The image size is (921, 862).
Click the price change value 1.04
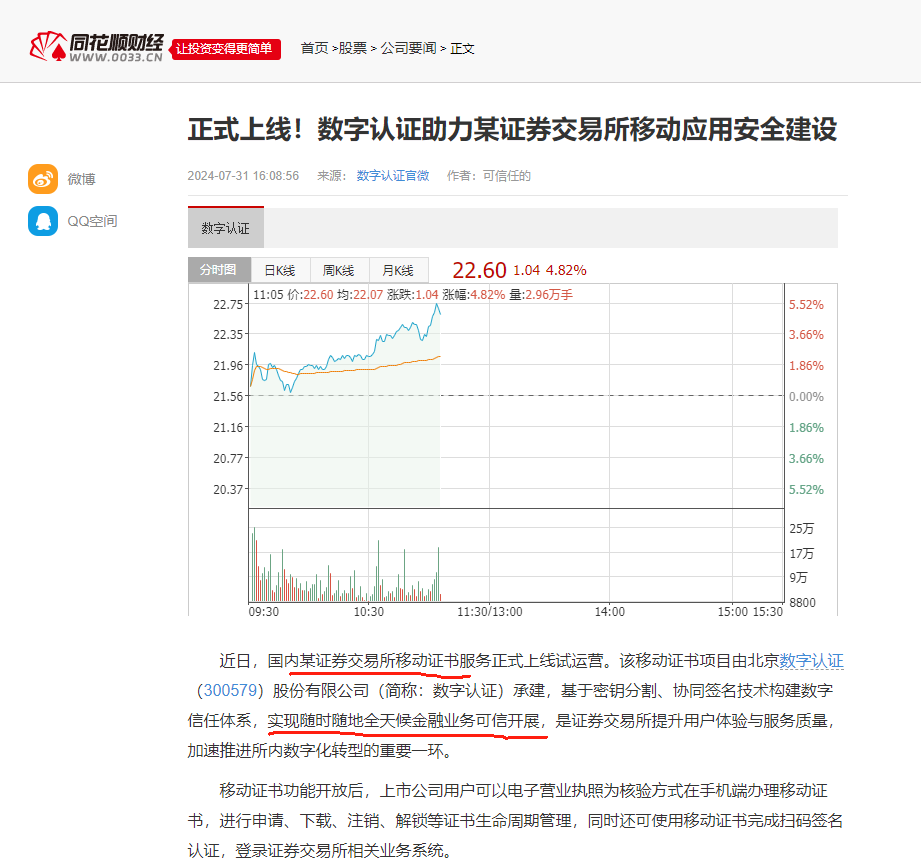click(526, 270)
